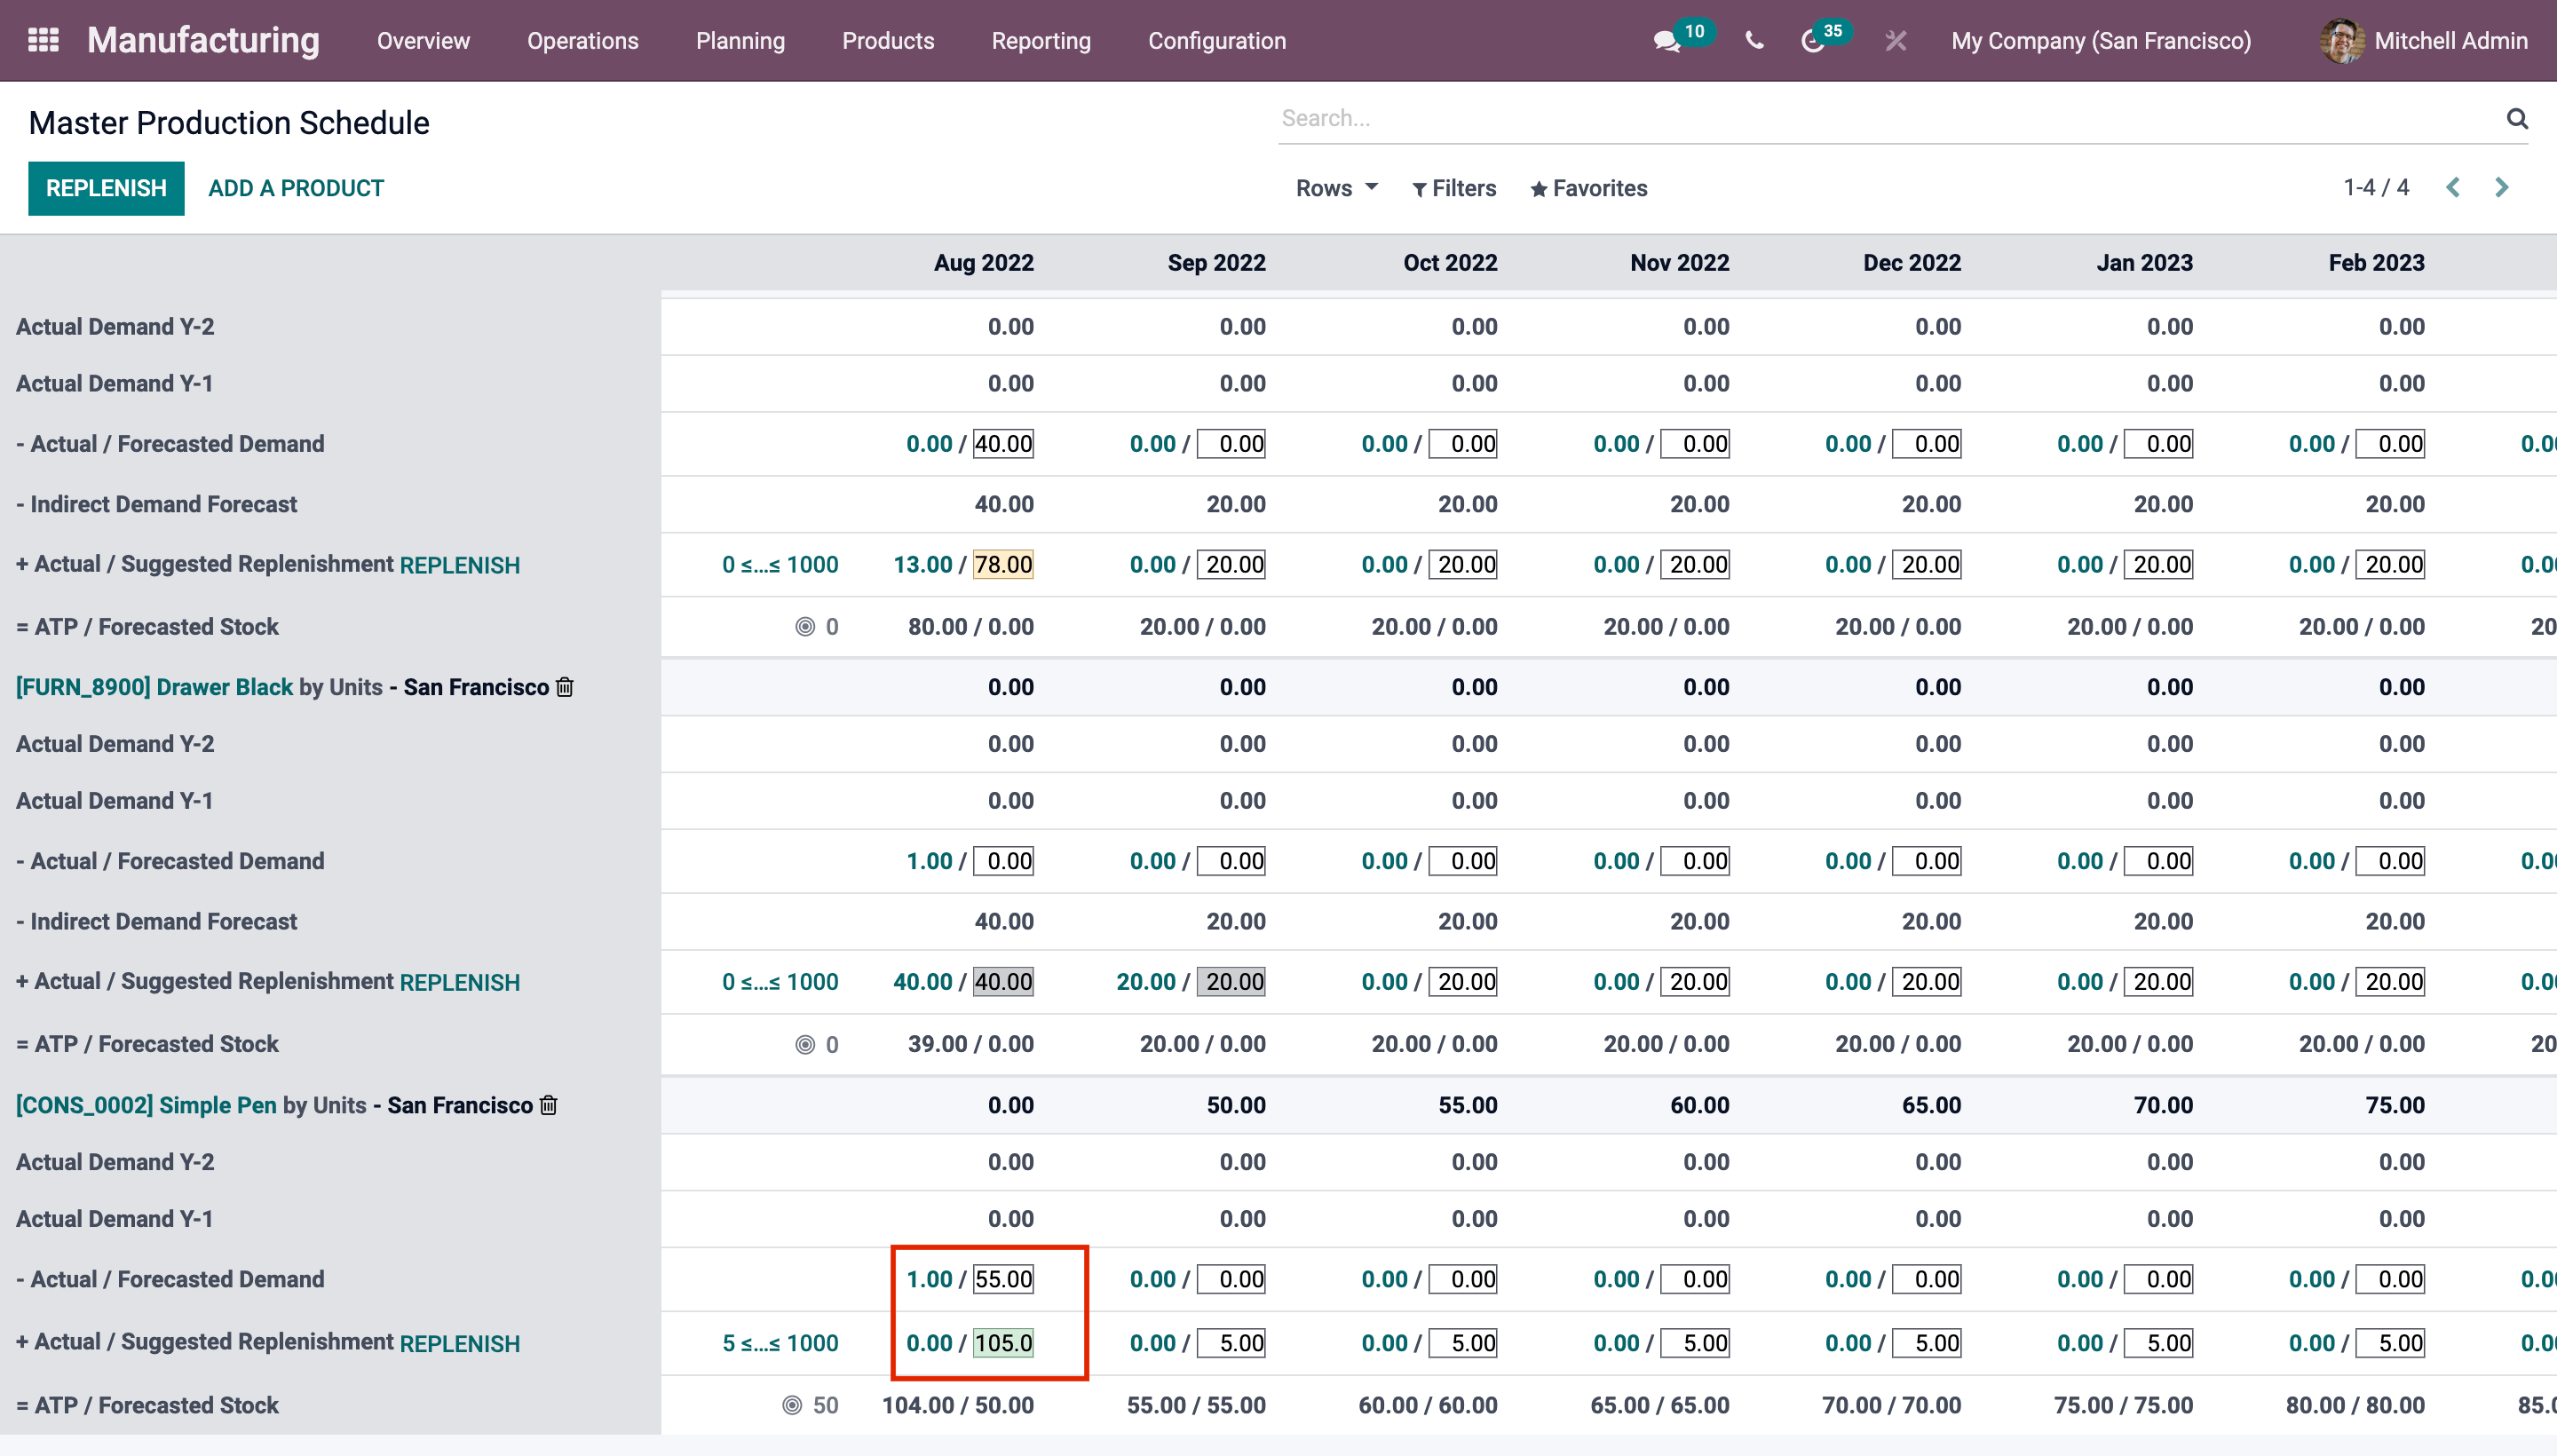Expand the Rows dropdown
The width and height of the screenshot is (2557, 1456).
[x=1336, y=188]
